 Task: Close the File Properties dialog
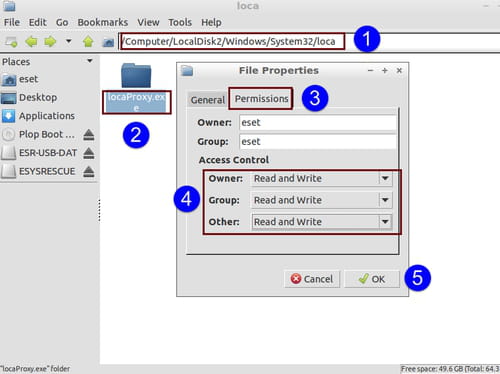[399, 70]
